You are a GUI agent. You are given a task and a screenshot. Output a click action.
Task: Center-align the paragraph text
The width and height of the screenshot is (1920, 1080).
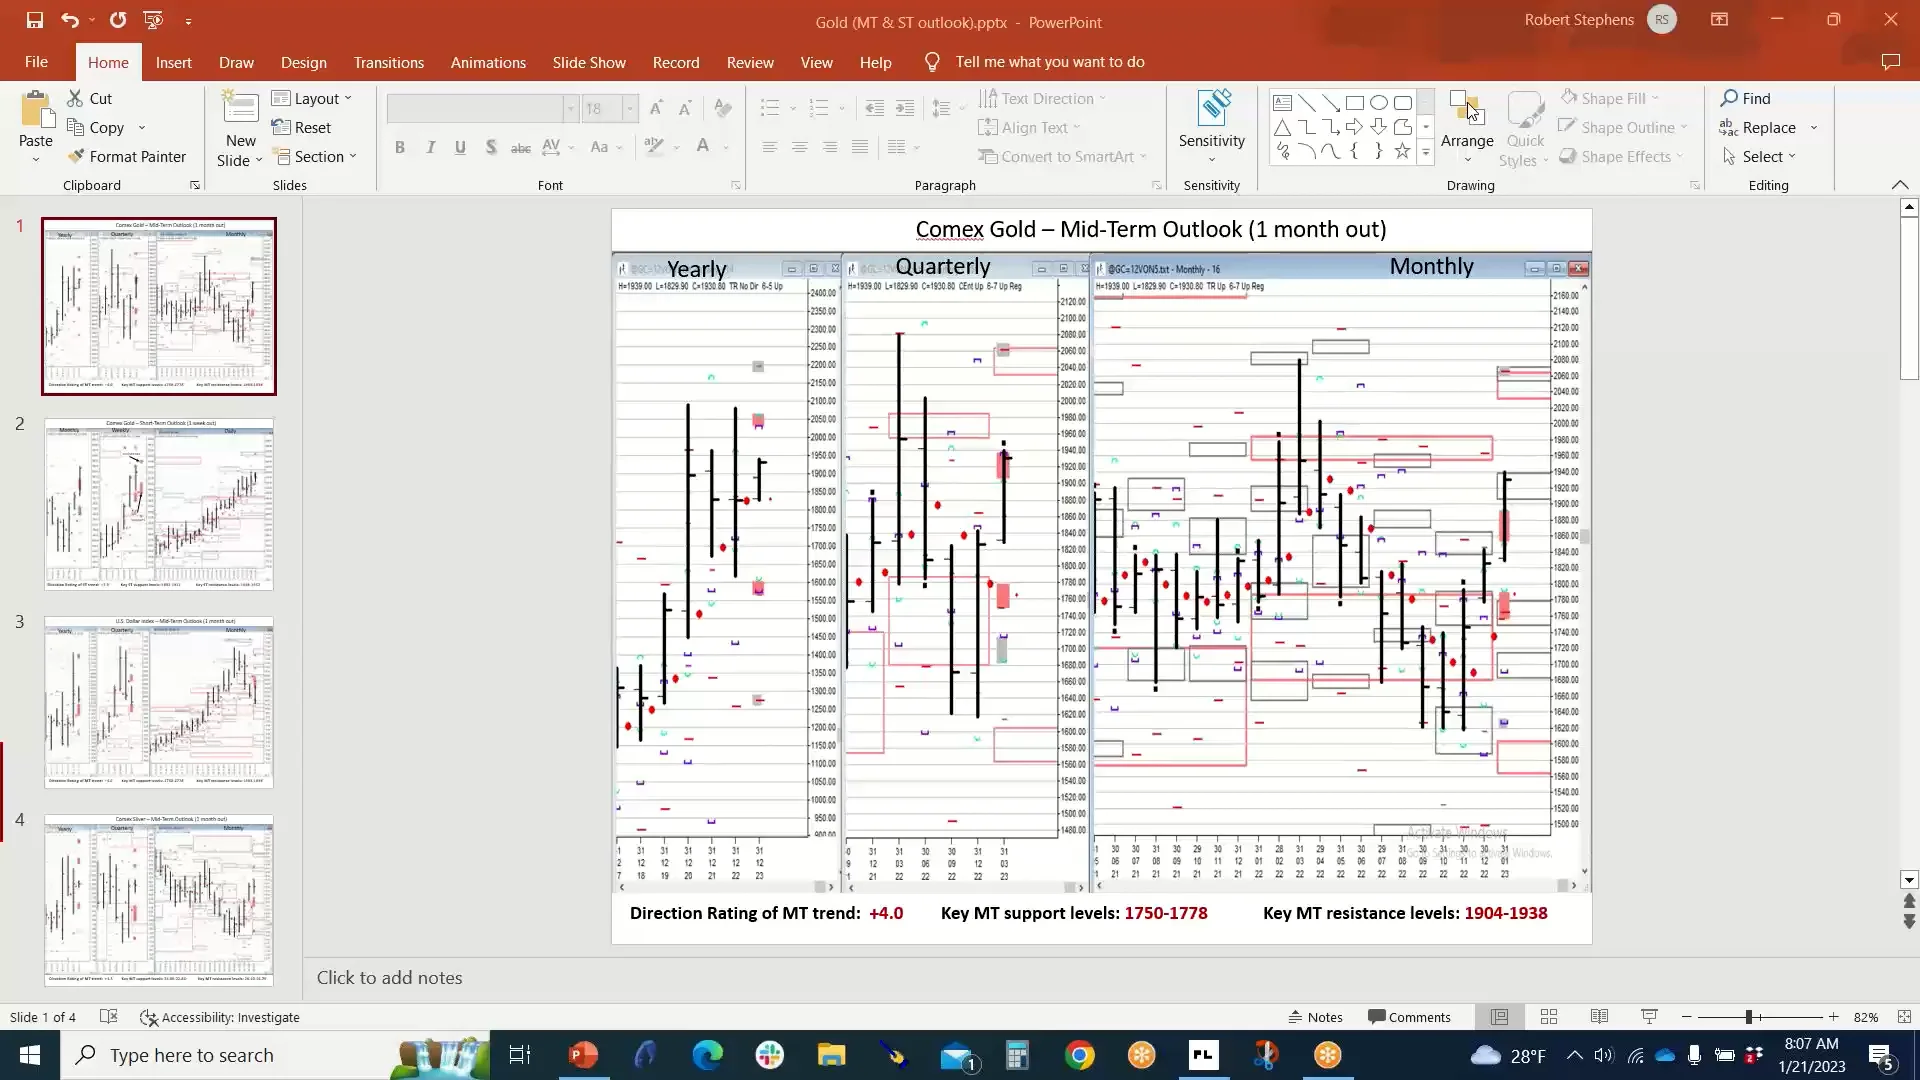click(800, 147)
